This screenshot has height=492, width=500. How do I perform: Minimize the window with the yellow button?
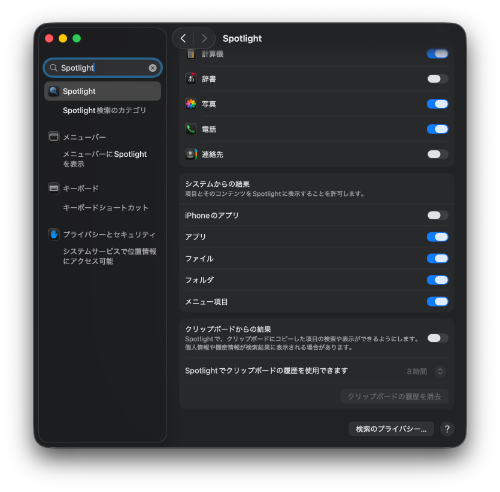pyautogui.click(x=63, y=38)
